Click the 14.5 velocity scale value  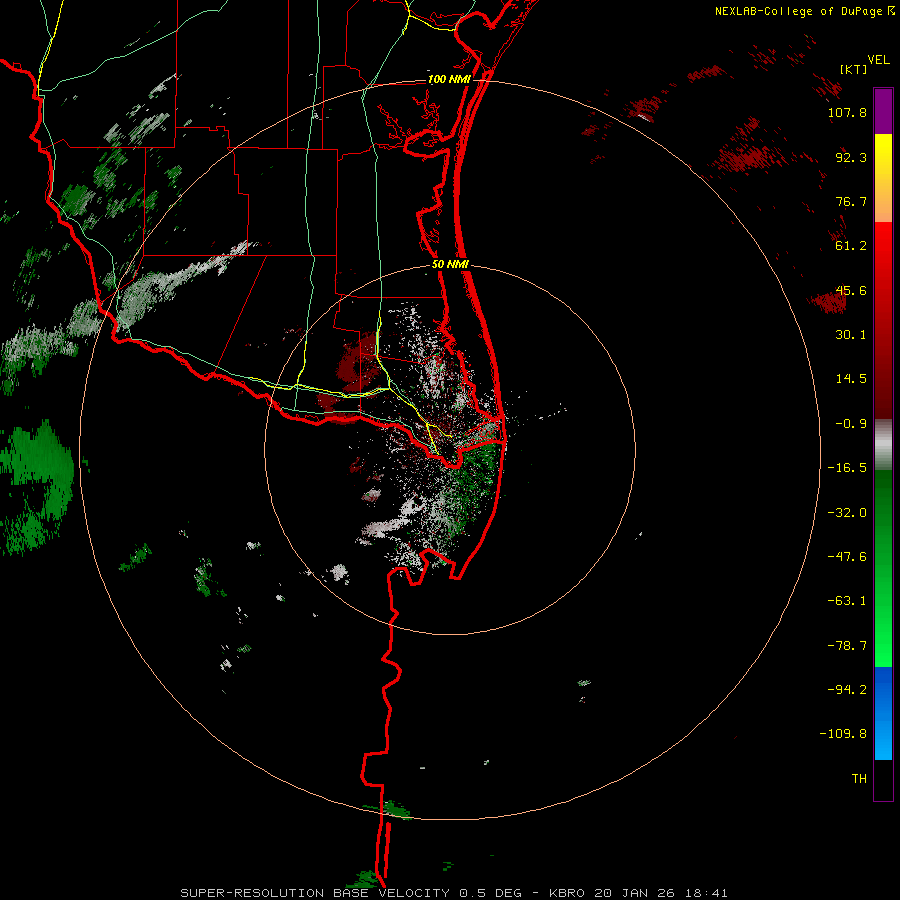coord(851,379)
